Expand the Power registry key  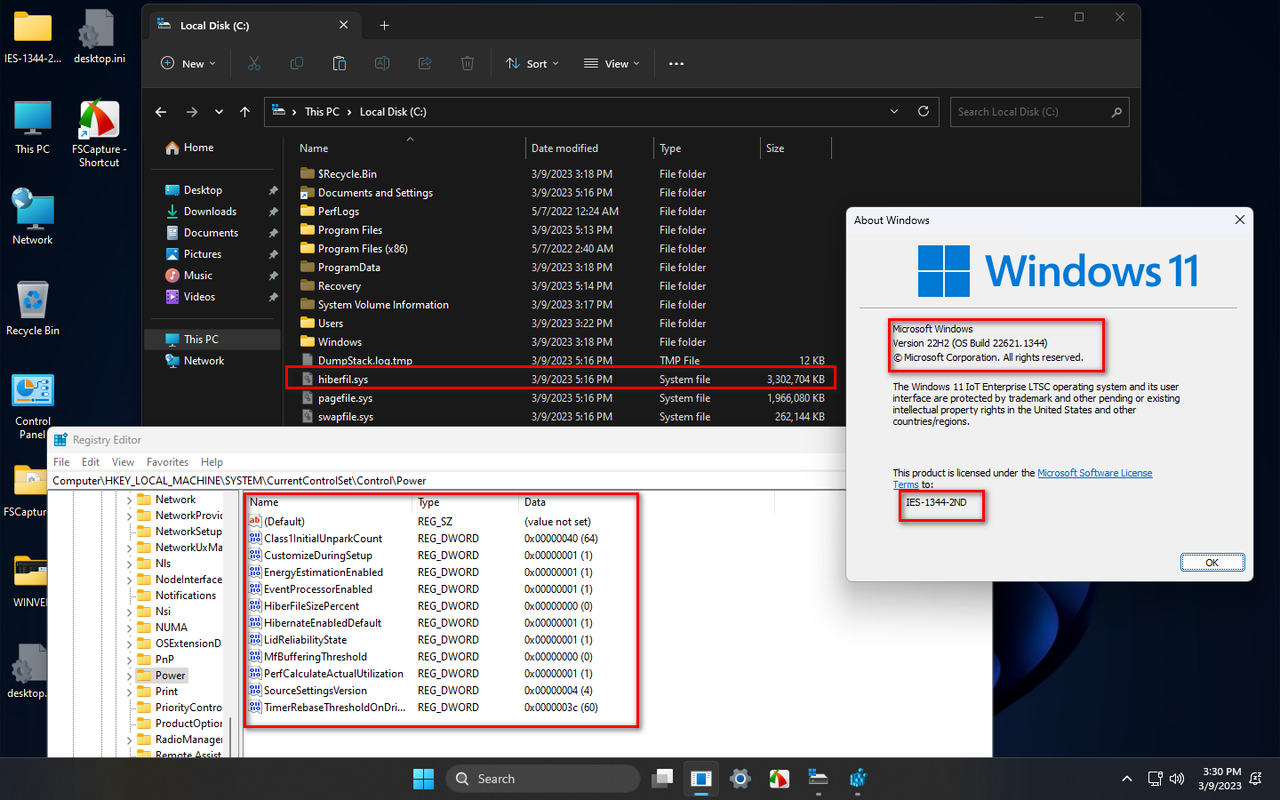pos(129,676)
